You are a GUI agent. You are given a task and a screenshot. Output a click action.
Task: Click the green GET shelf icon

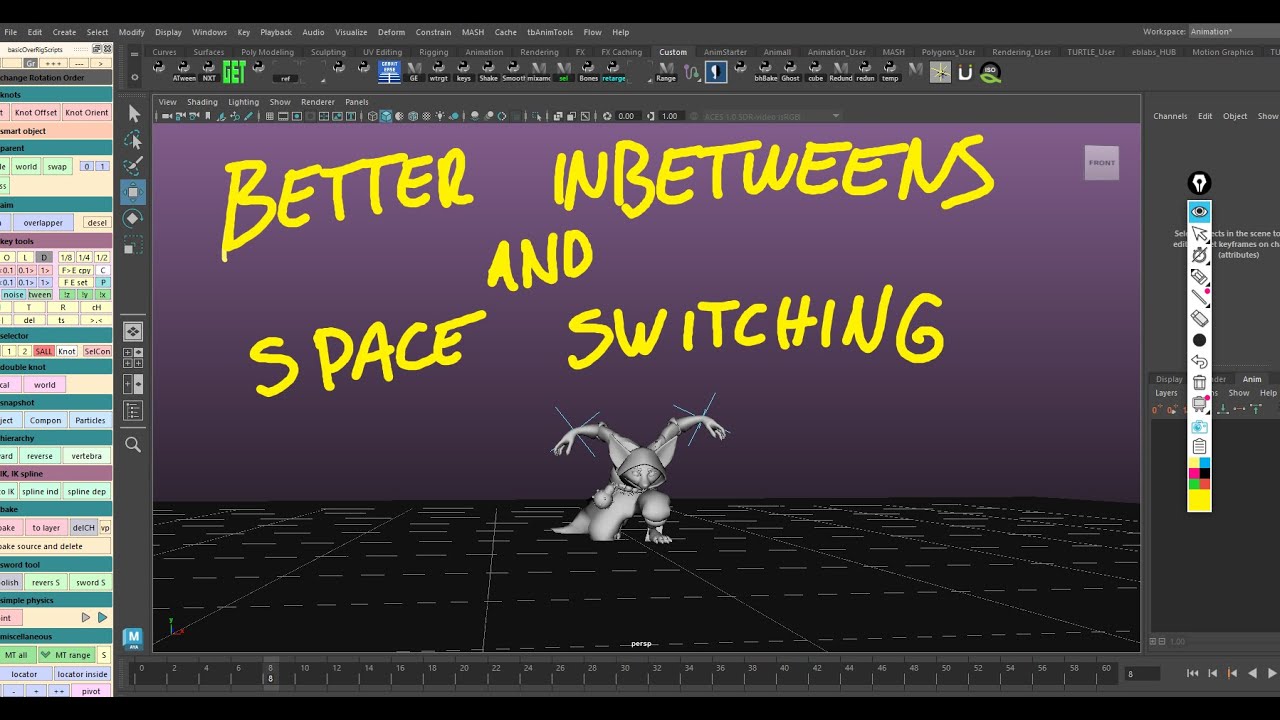pos(234,71)
